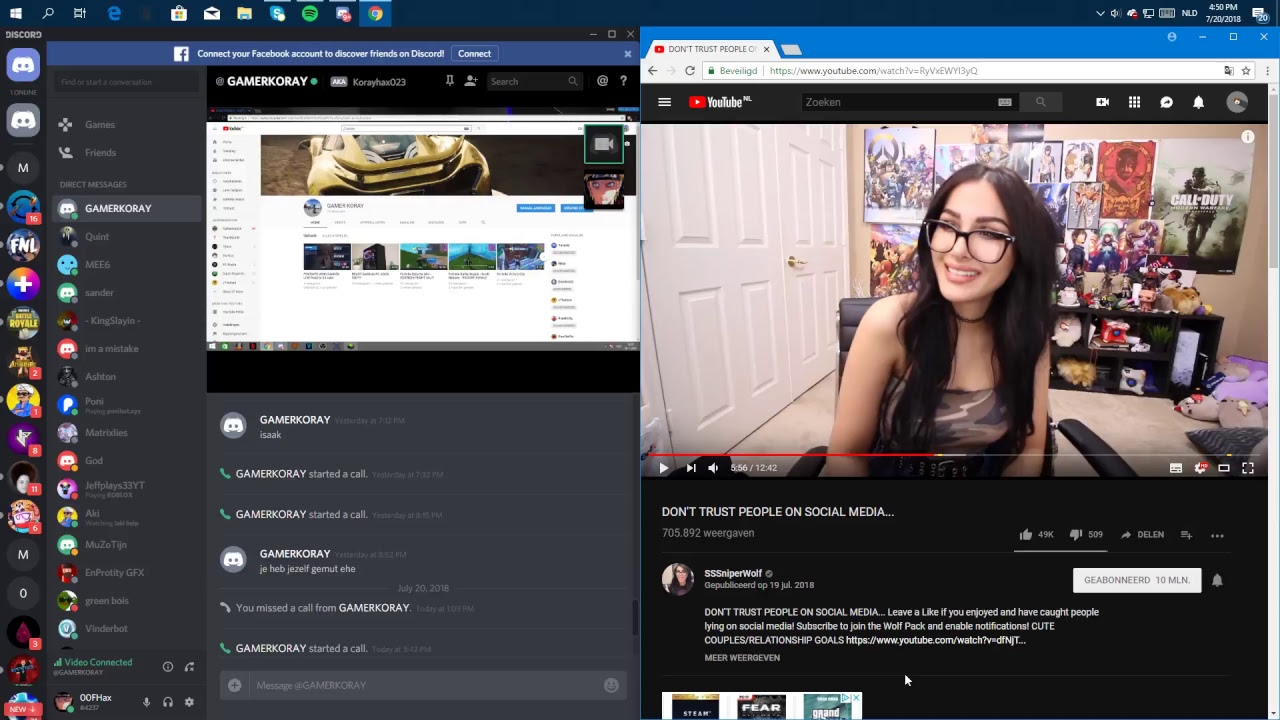Open Discord user settings gear
Image resolution: width=1280 pixels, height=720 pixels.
tap(189, 702)
